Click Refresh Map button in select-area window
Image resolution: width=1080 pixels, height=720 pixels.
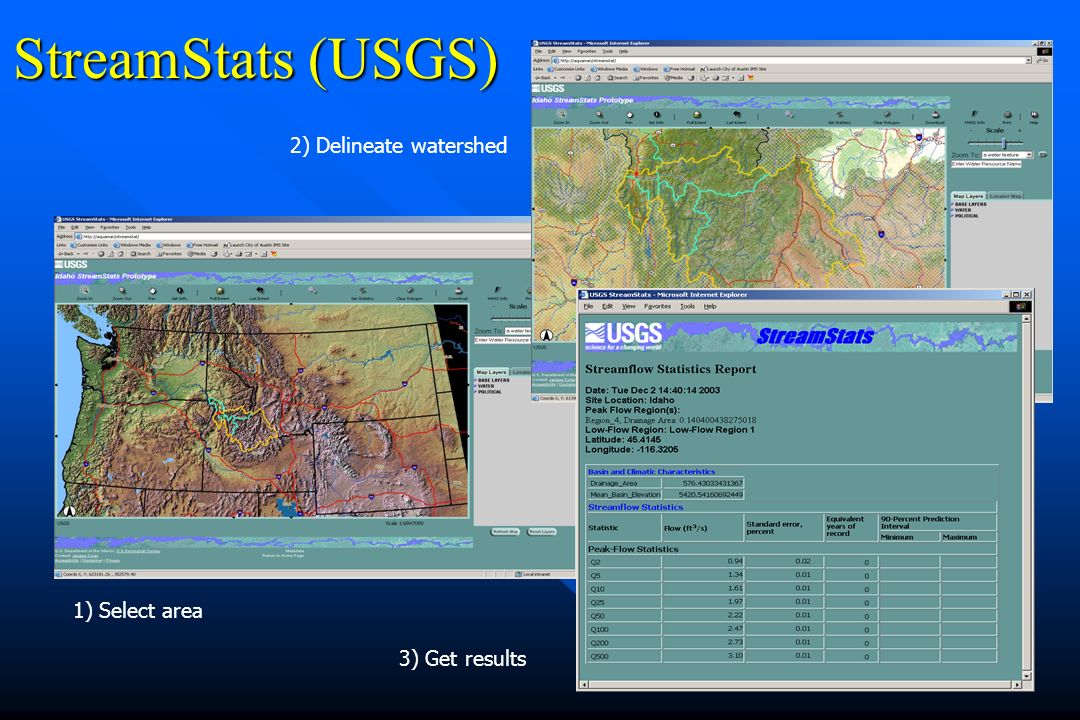[505, 531]
